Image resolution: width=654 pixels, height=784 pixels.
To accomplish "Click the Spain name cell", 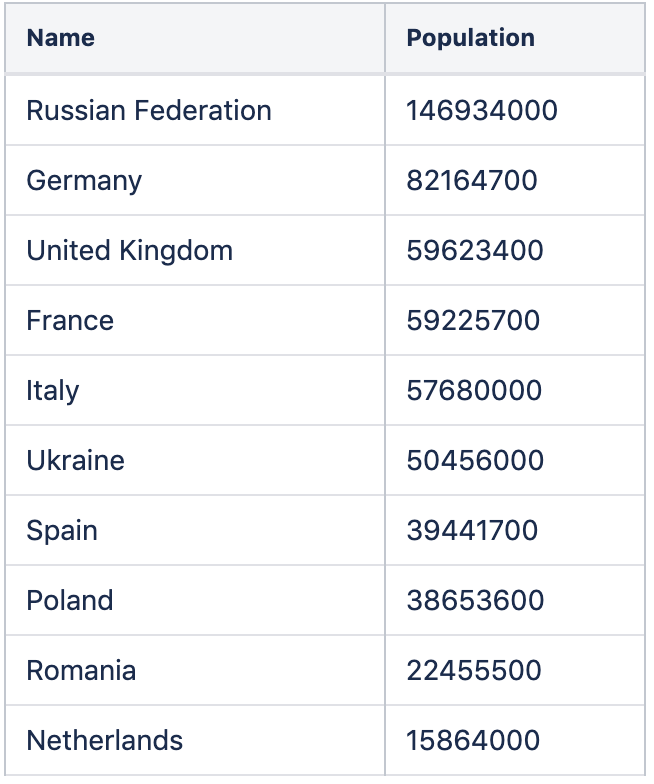I will (62, 530).
